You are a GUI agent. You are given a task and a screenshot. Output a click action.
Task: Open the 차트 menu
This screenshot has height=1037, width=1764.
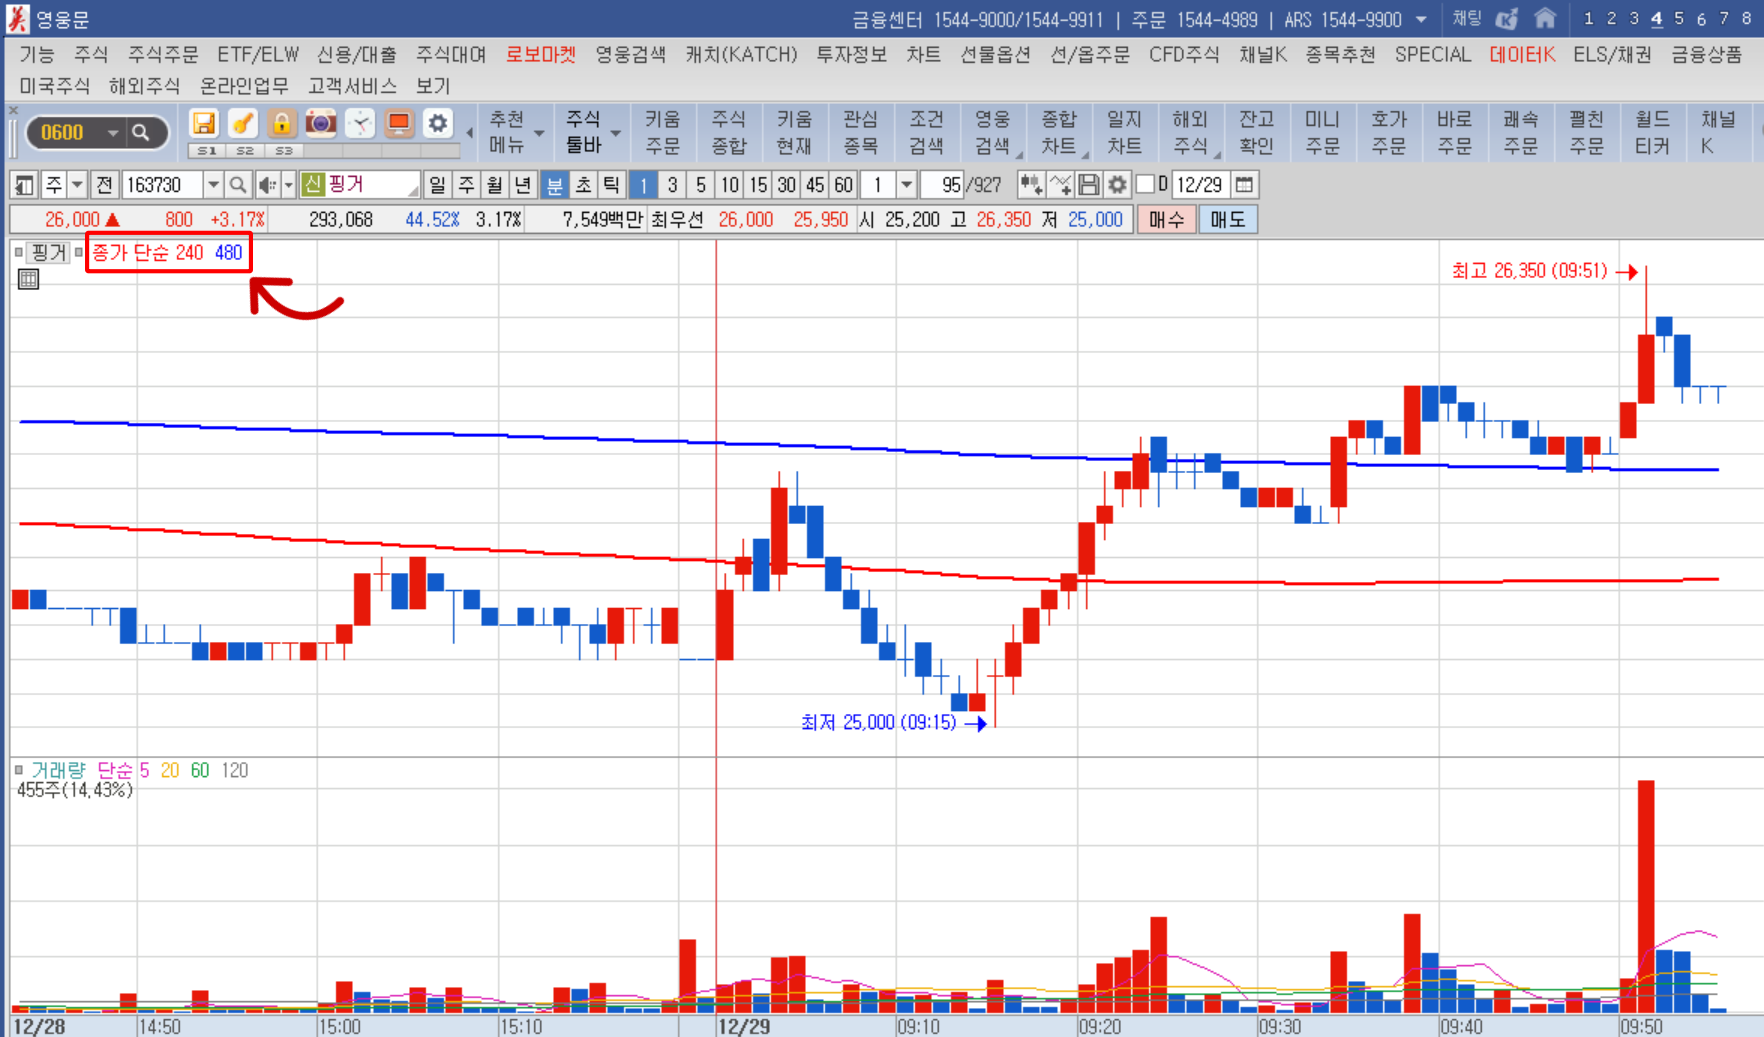pyautogui.click(x=923, y=54)
